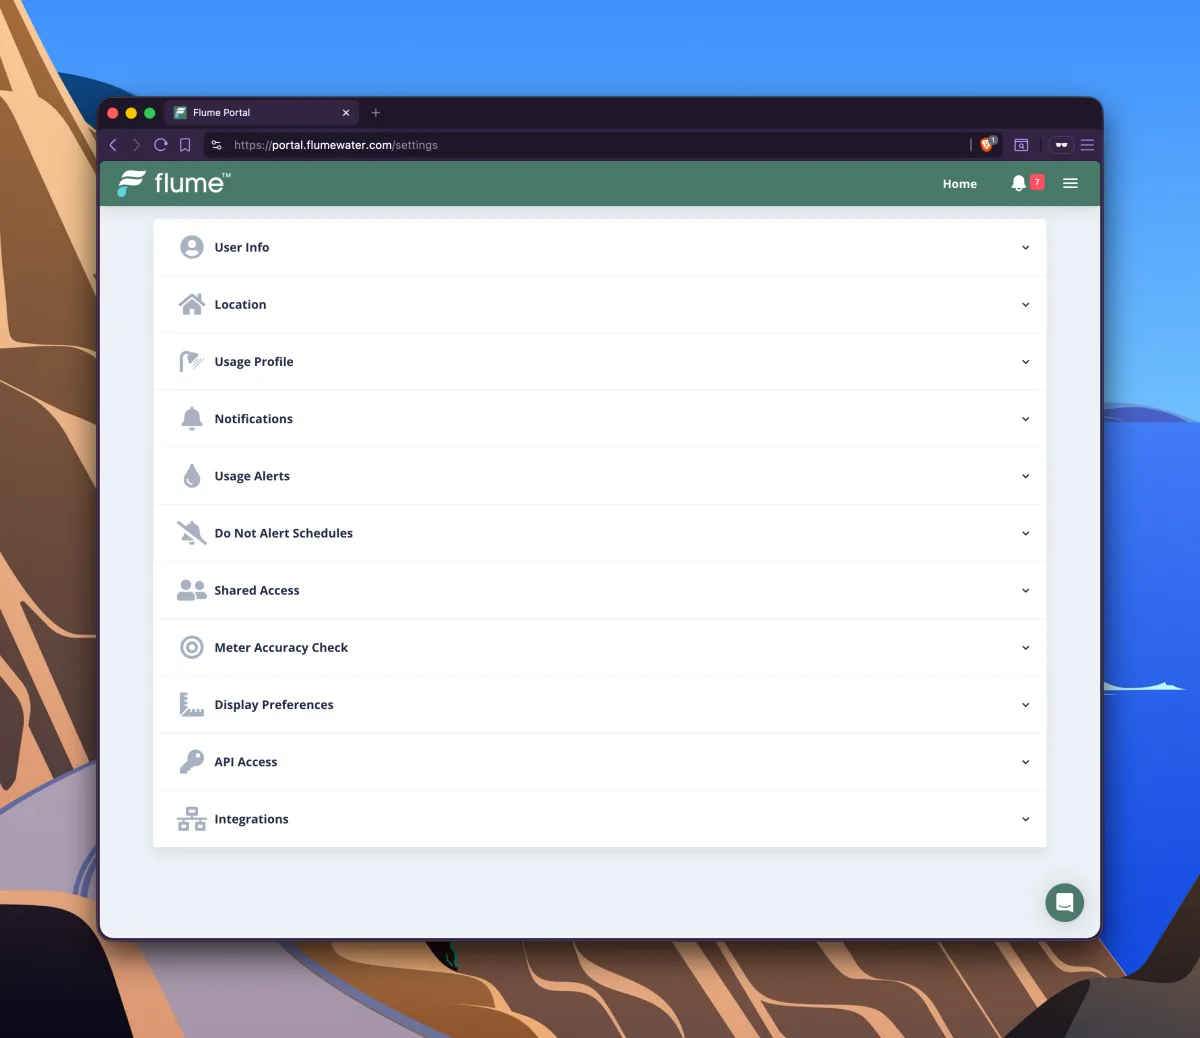Expand the API Access chevron
The image size is (1200, 1038).
click(x=1025, y=762)
